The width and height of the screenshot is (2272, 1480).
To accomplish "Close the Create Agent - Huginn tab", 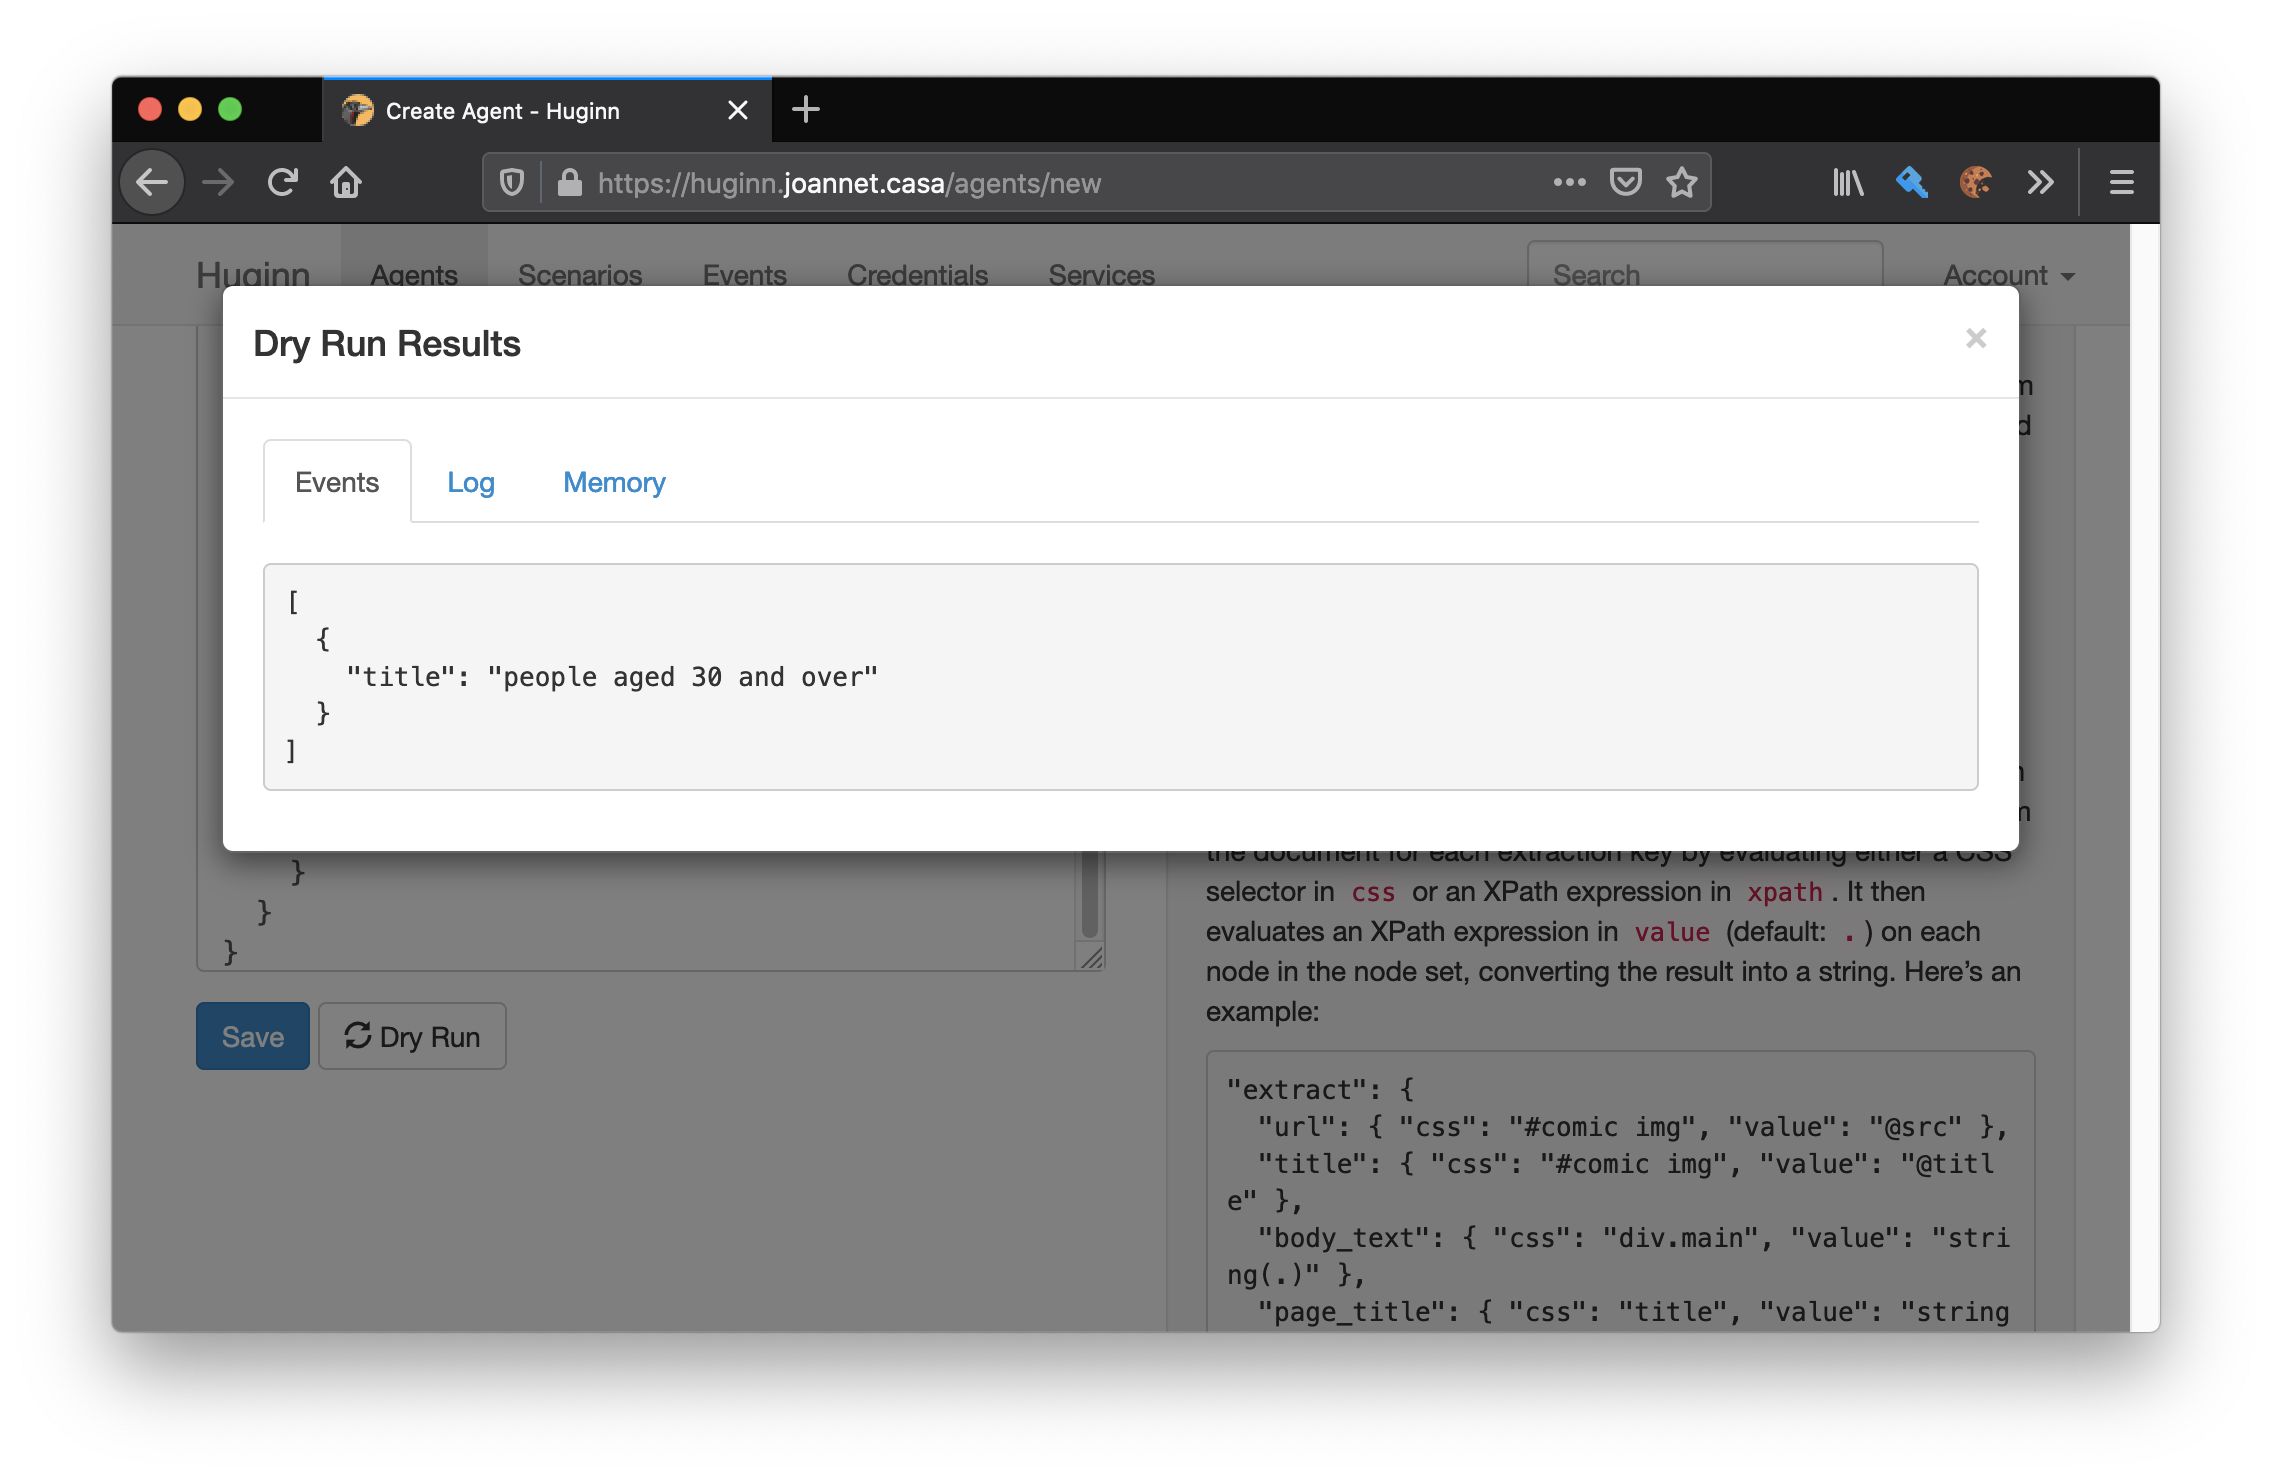I will tap(738, 110).
